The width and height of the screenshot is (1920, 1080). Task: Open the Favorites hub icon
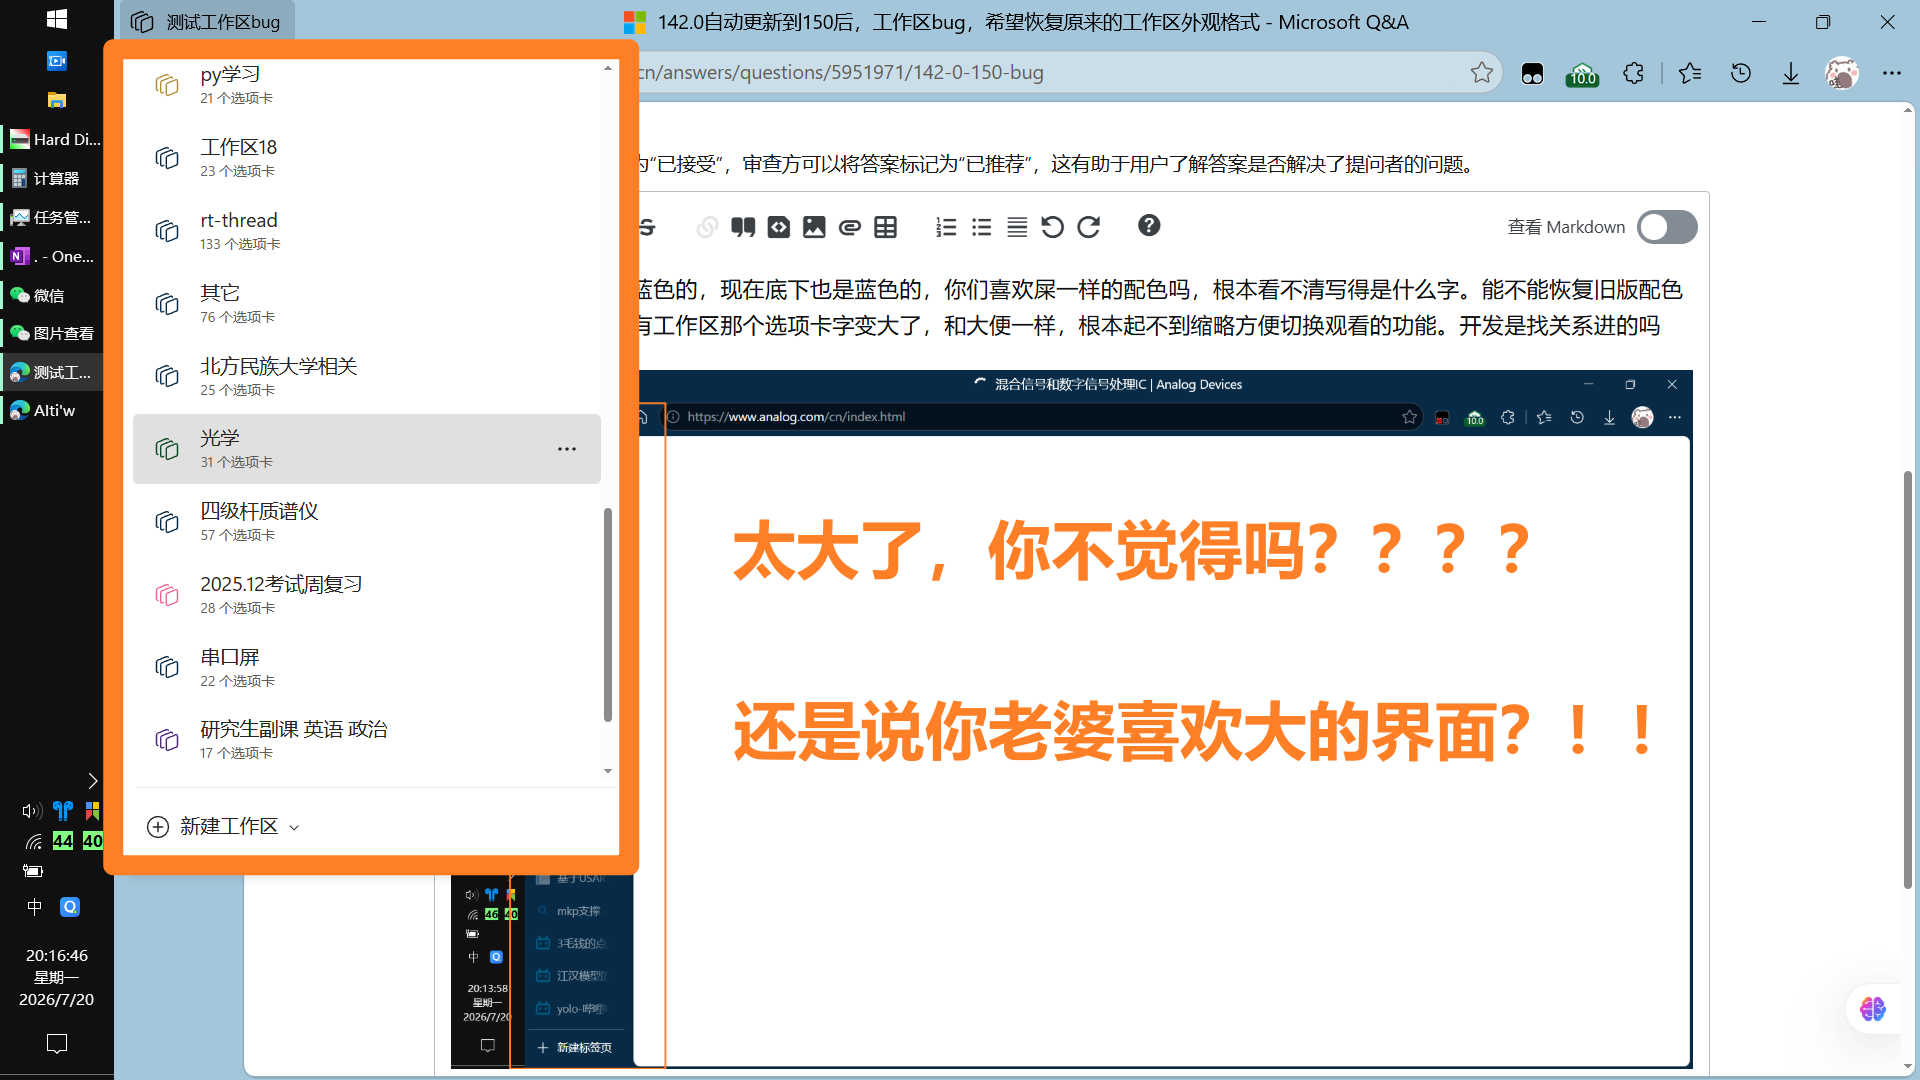tap(1690, 73)
